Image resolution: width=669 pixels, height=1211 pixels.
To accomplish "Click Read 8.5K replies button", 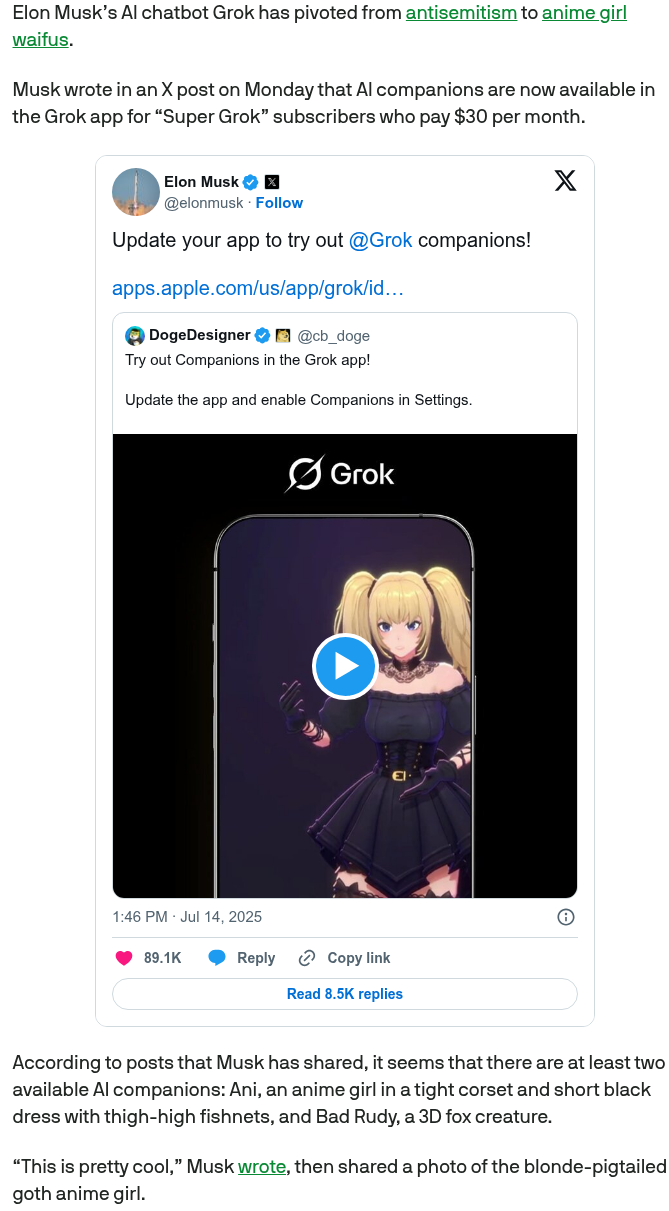I will pyautogui.click(x=345, y=994).
